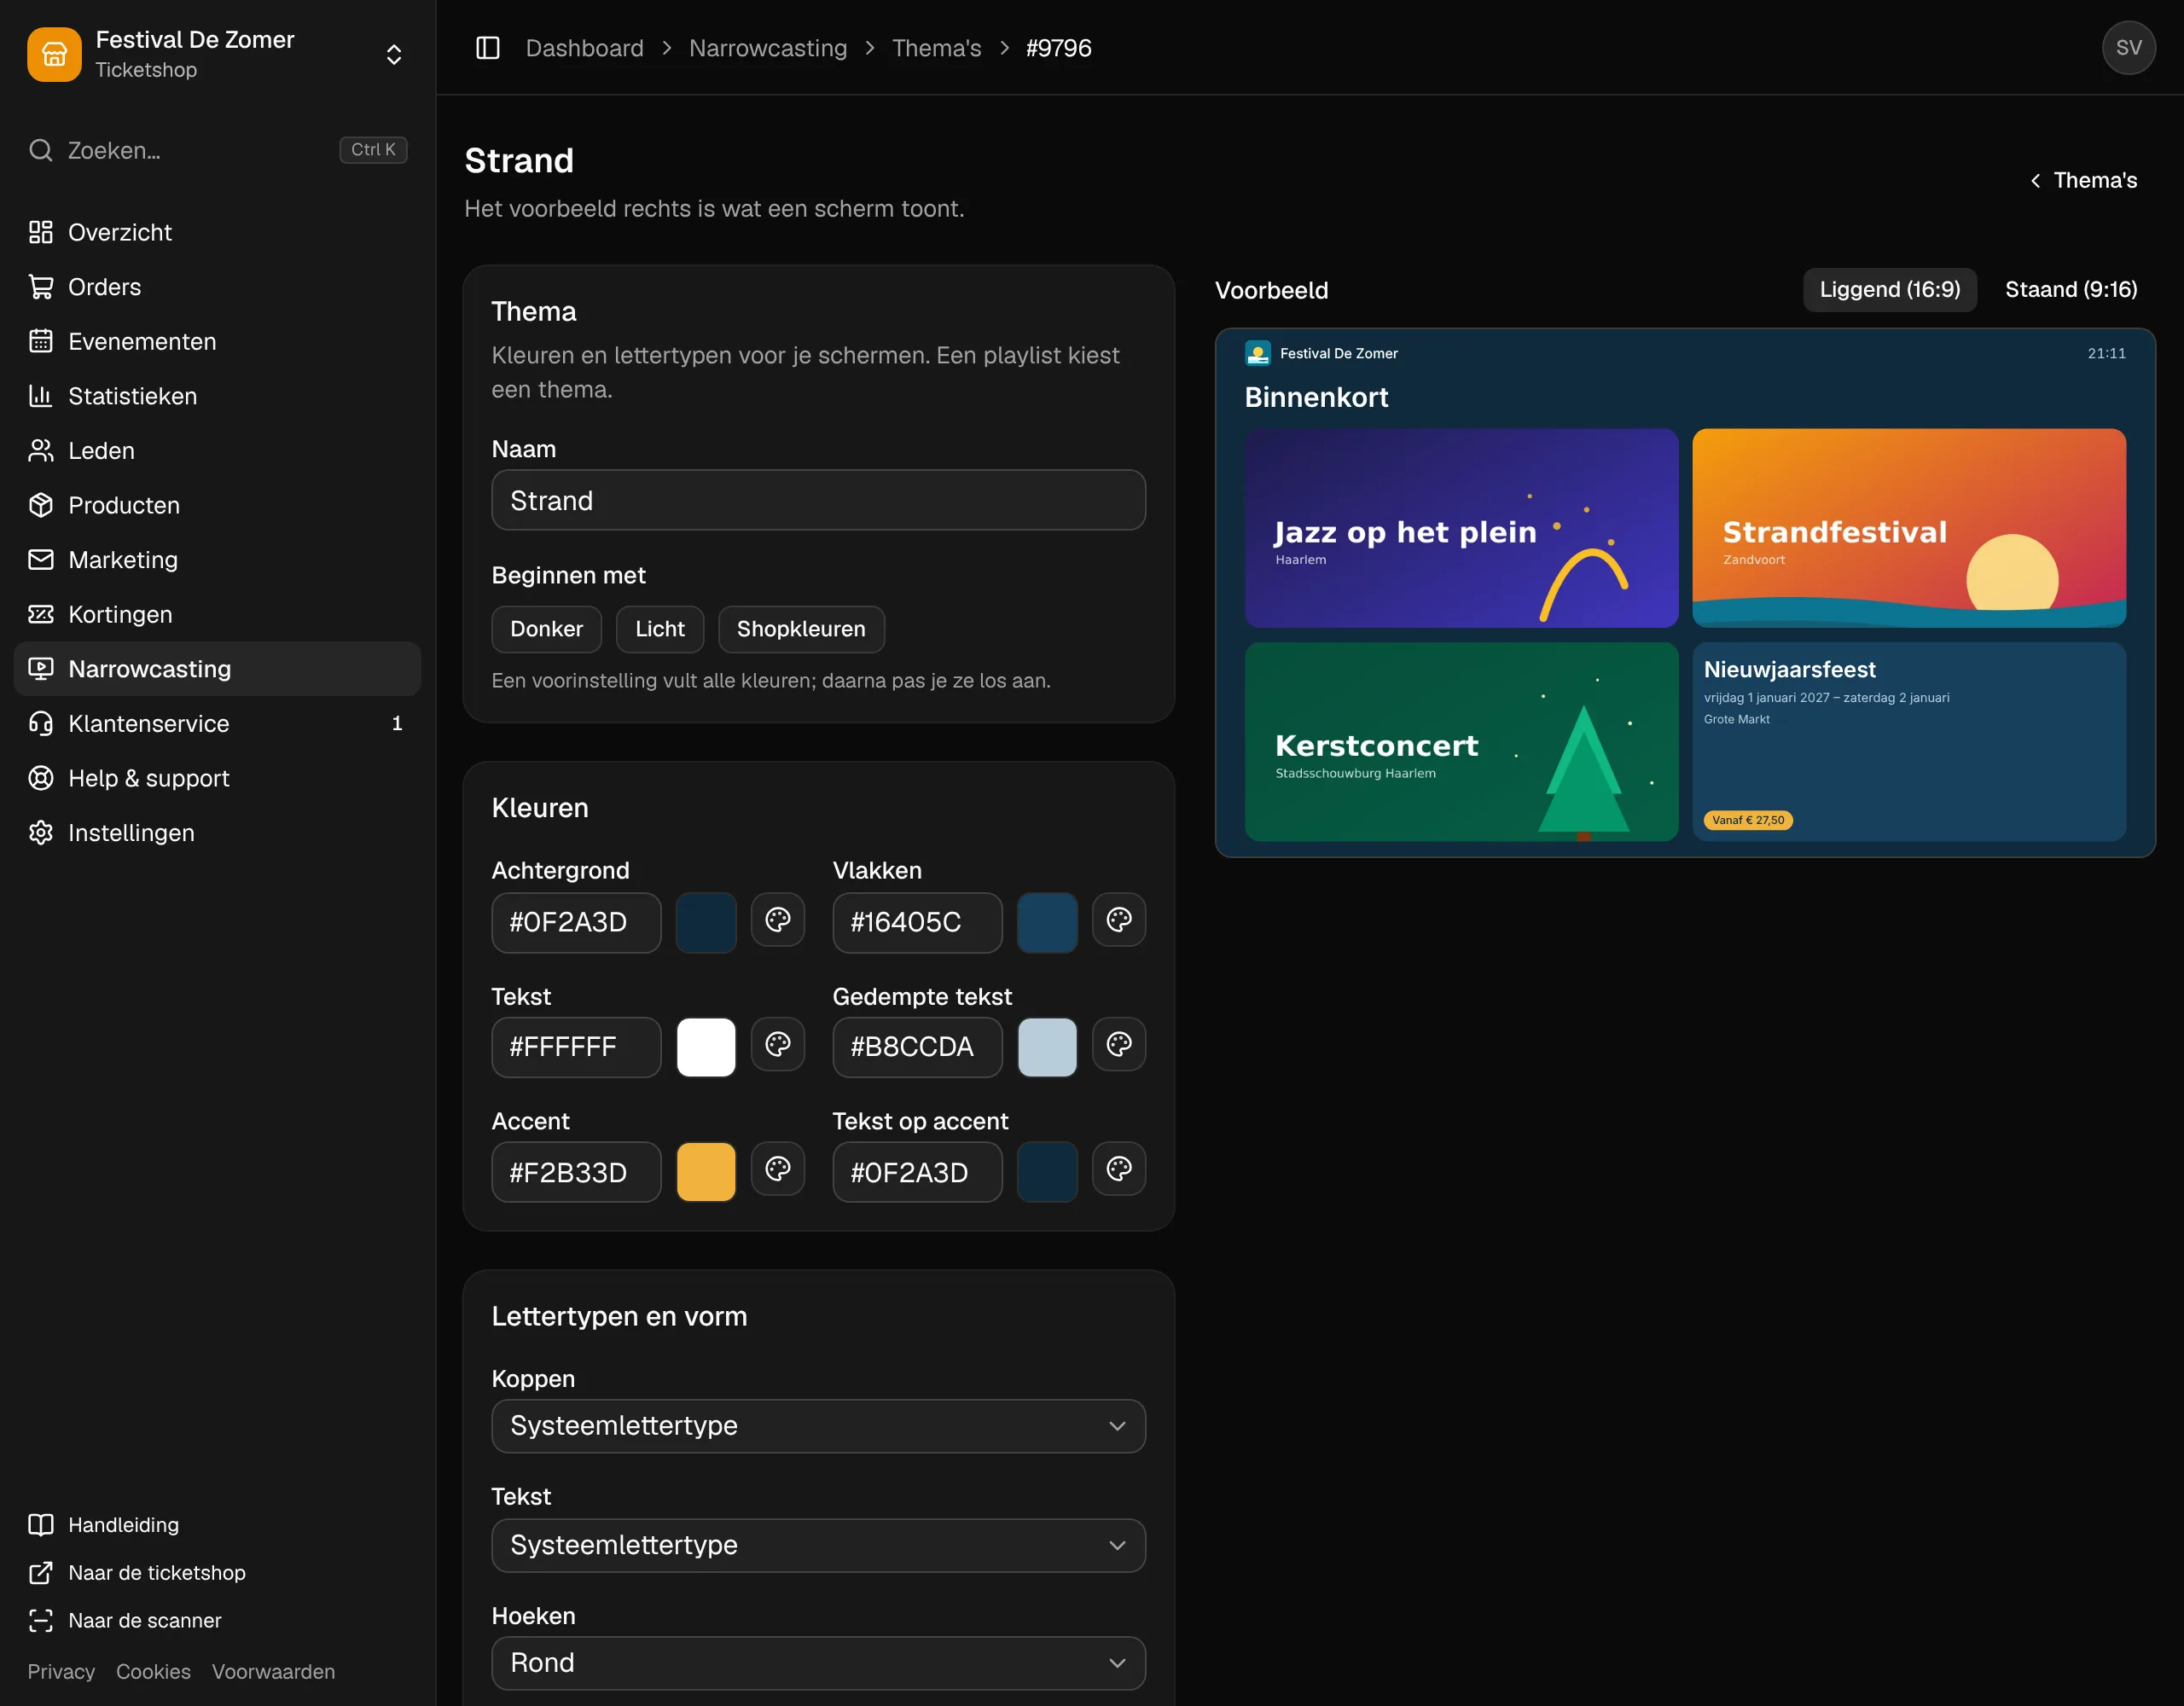Screen dimensions: 2184x1706
Task: Go to Overzicht in the sidebar
Action: (x=218, y=232)
